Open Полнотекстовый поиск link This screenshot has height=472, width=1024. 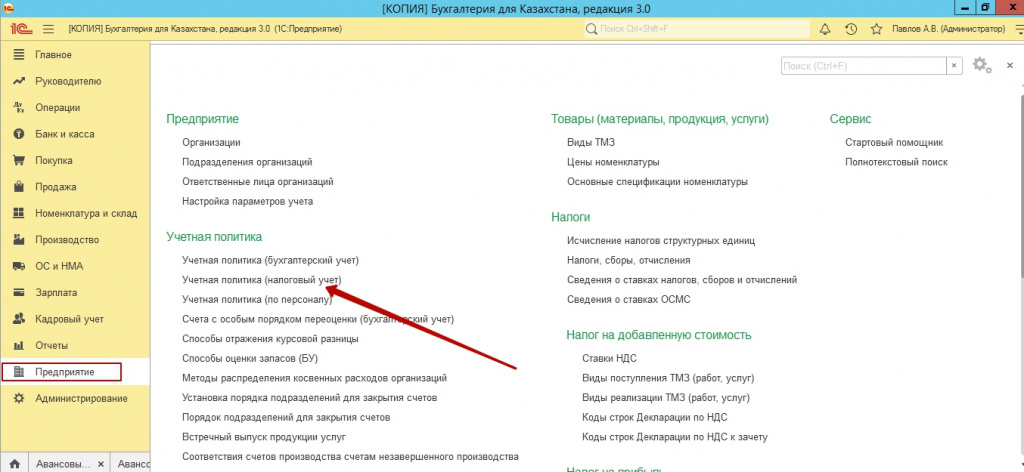click(896, 161)
